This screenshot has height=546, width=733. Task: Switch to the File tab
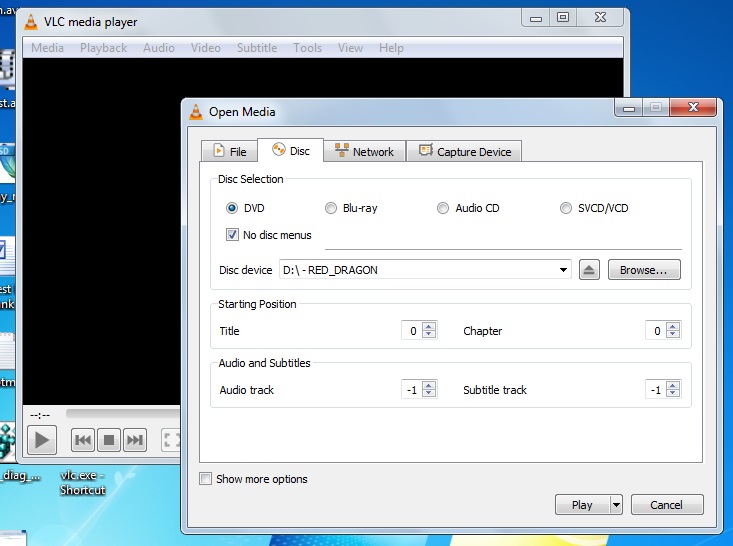tap(230, 151)
